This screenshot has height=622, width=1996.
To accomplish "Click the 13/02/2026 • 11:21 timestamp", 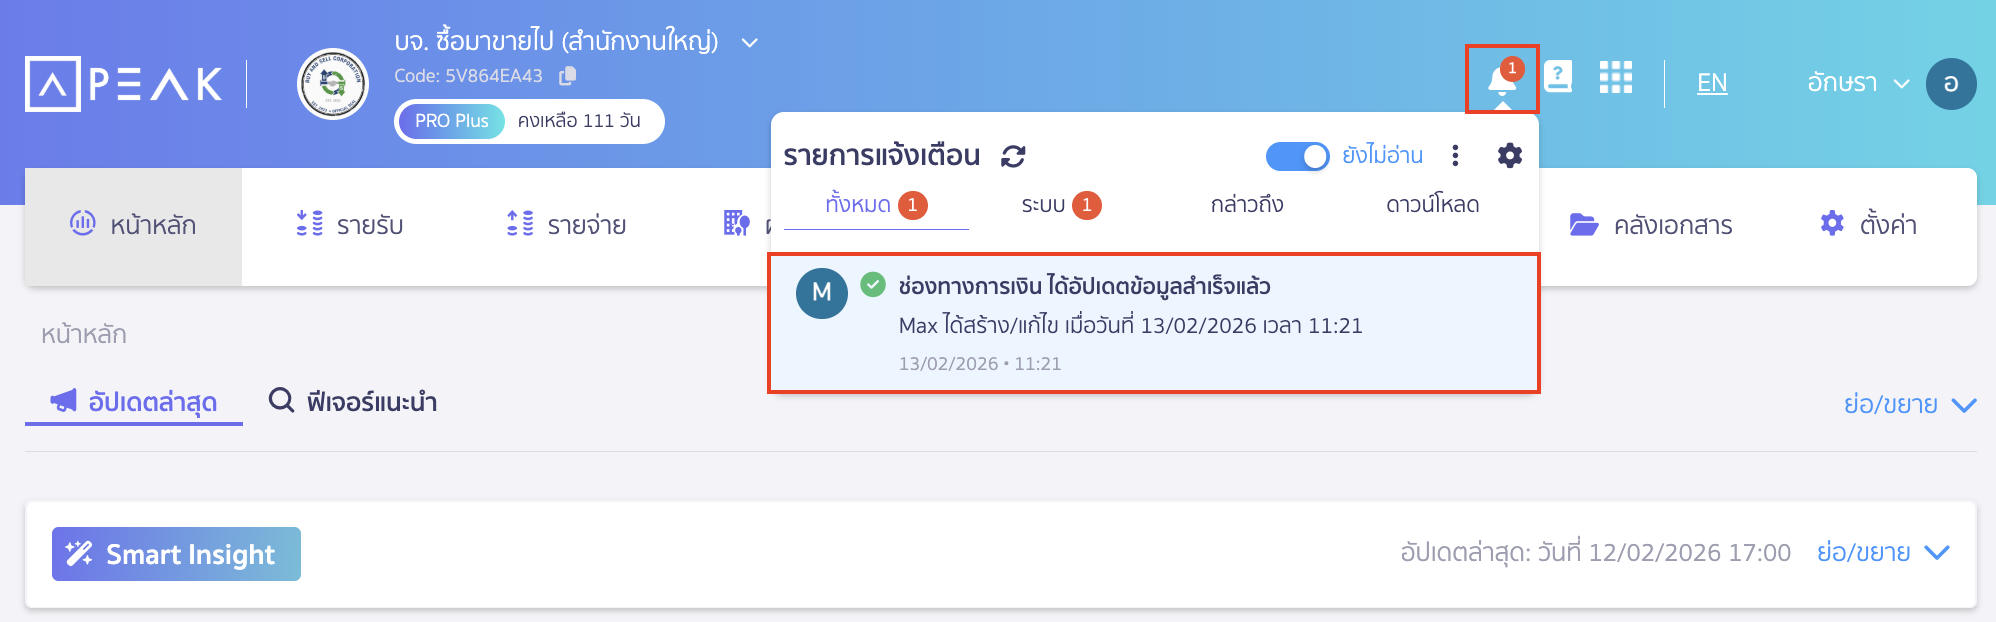I will click(x=980, y=364).
